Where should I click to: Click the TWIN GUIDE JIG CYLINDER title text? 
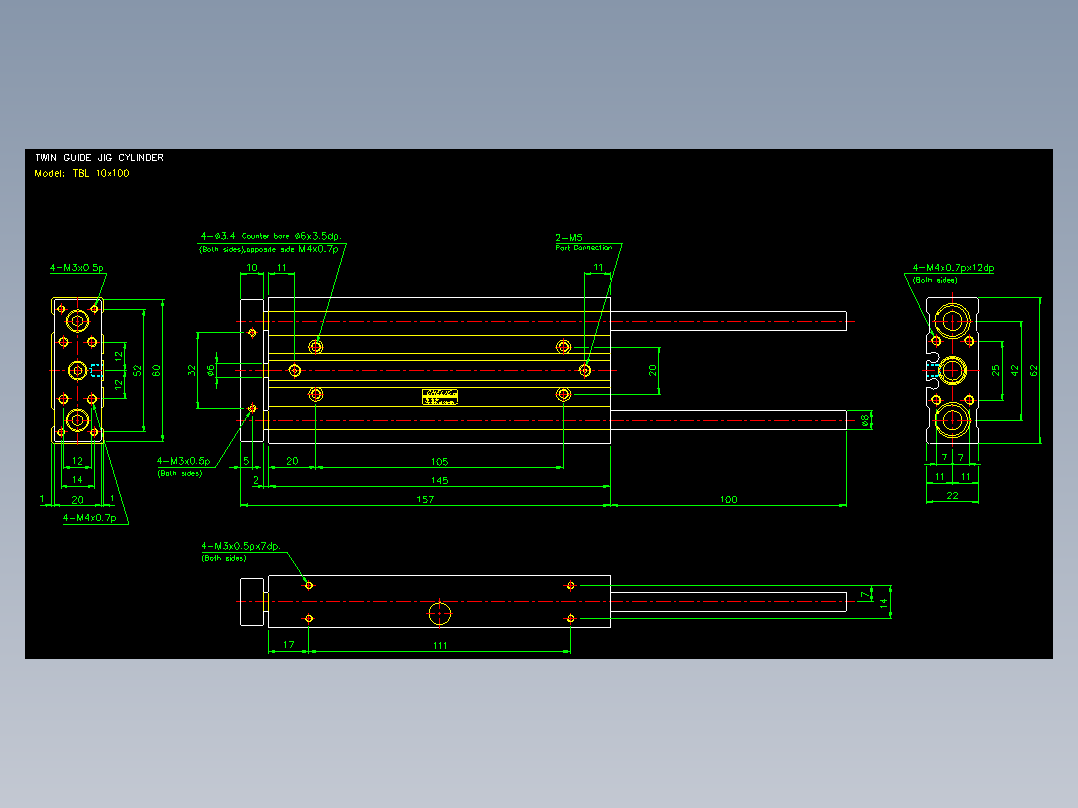click(x=100, y=157)
